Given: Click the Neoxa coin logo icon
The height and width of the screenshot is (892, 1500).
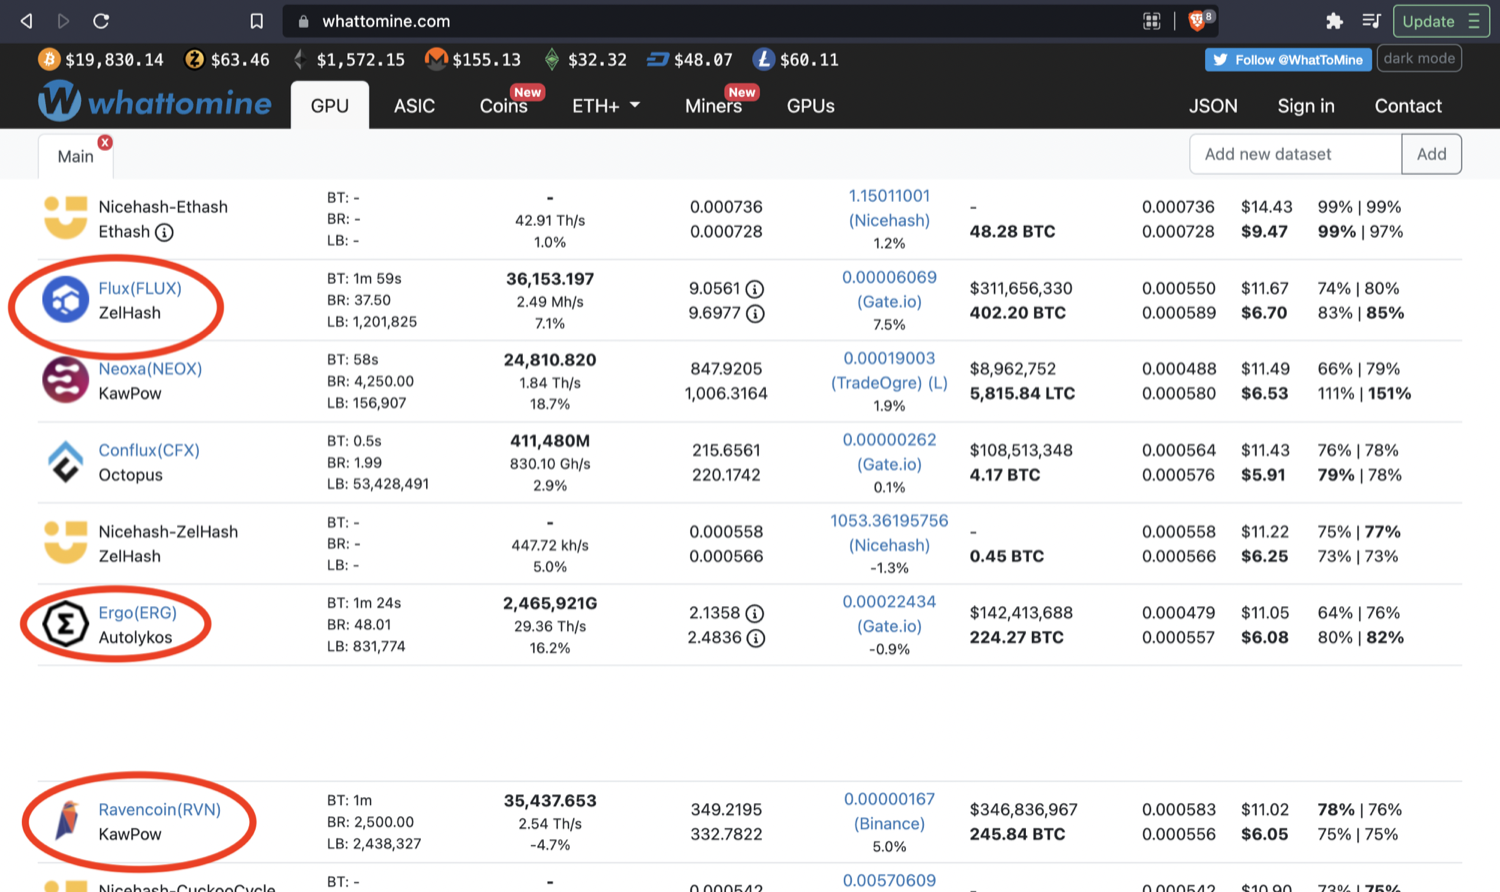Looking at the screenshot, I should [x=65, y=381].
